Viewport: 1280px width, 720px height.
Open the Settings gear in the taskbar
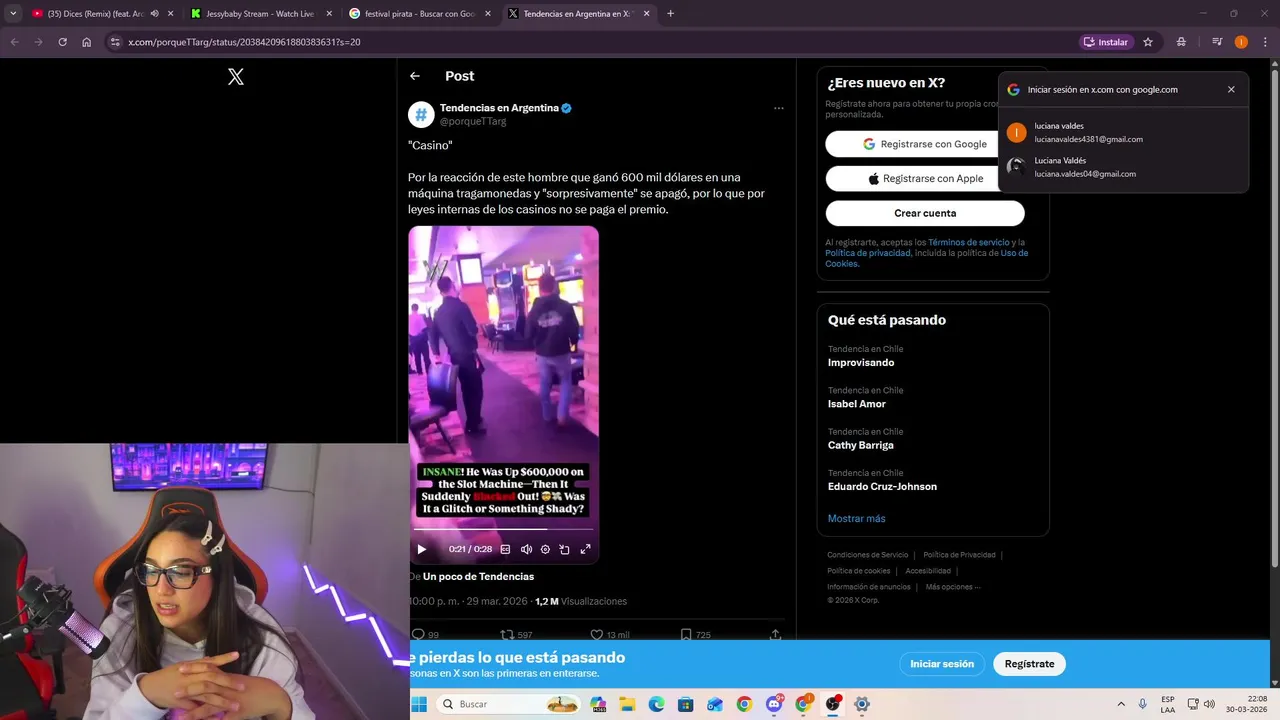click(861, 704)
